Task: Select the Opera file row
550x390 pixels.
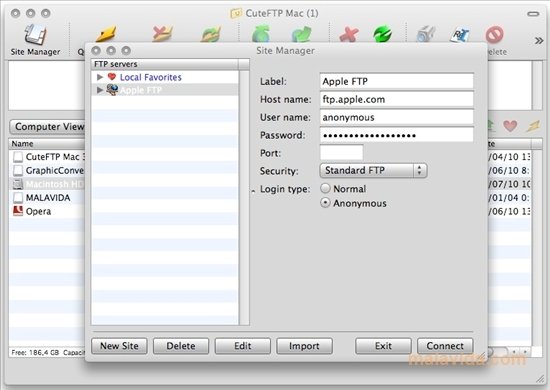Action: (47, 211)
